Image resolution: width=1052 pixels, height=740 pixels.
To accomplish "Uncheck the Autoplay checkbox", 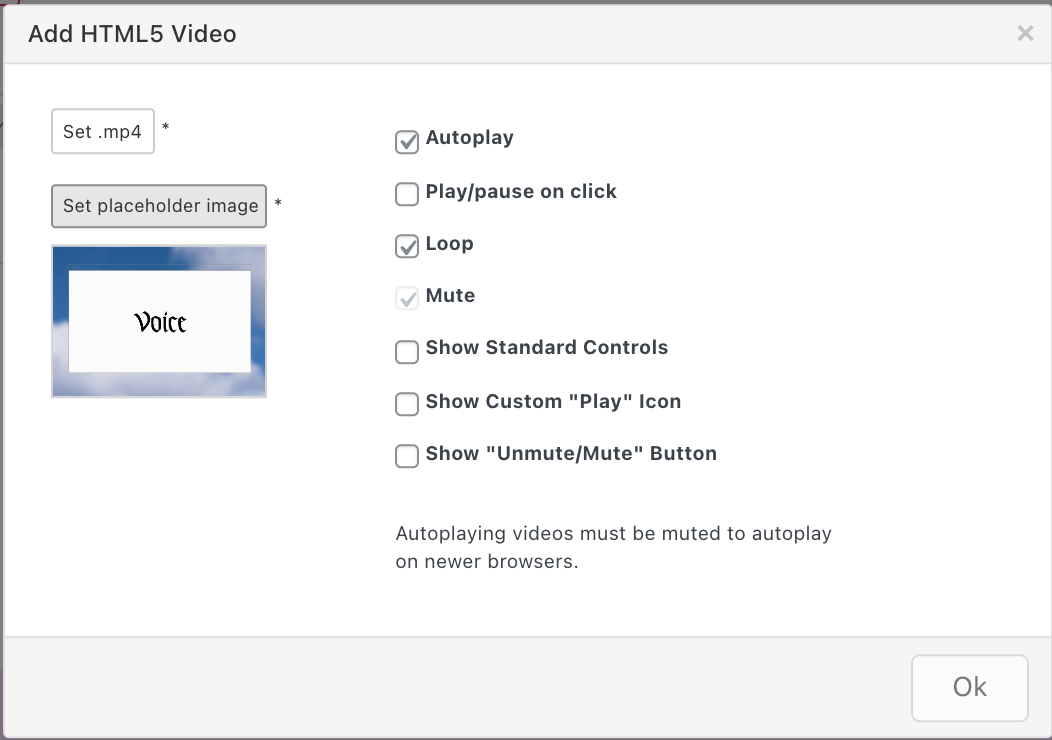I will (407, 142).
